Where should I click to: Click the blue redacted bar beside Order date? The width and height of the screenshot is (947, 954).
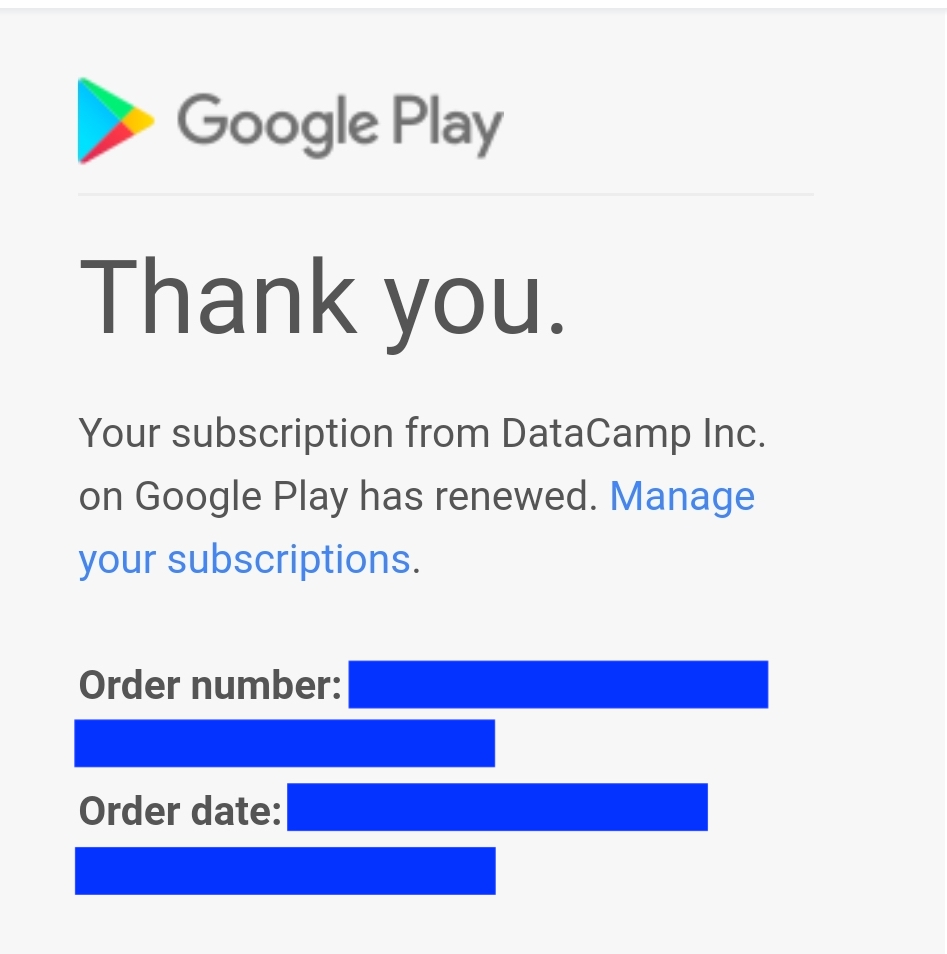[x=497, y=807]
